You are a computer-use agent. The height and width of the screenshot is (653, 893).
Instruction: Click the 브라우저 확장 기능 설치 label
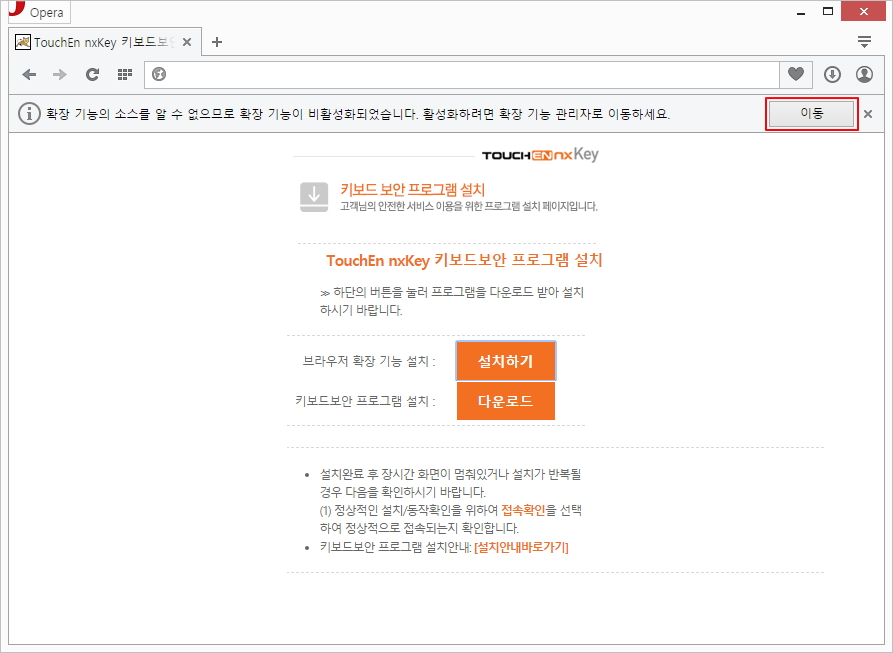tap(368, 361)
